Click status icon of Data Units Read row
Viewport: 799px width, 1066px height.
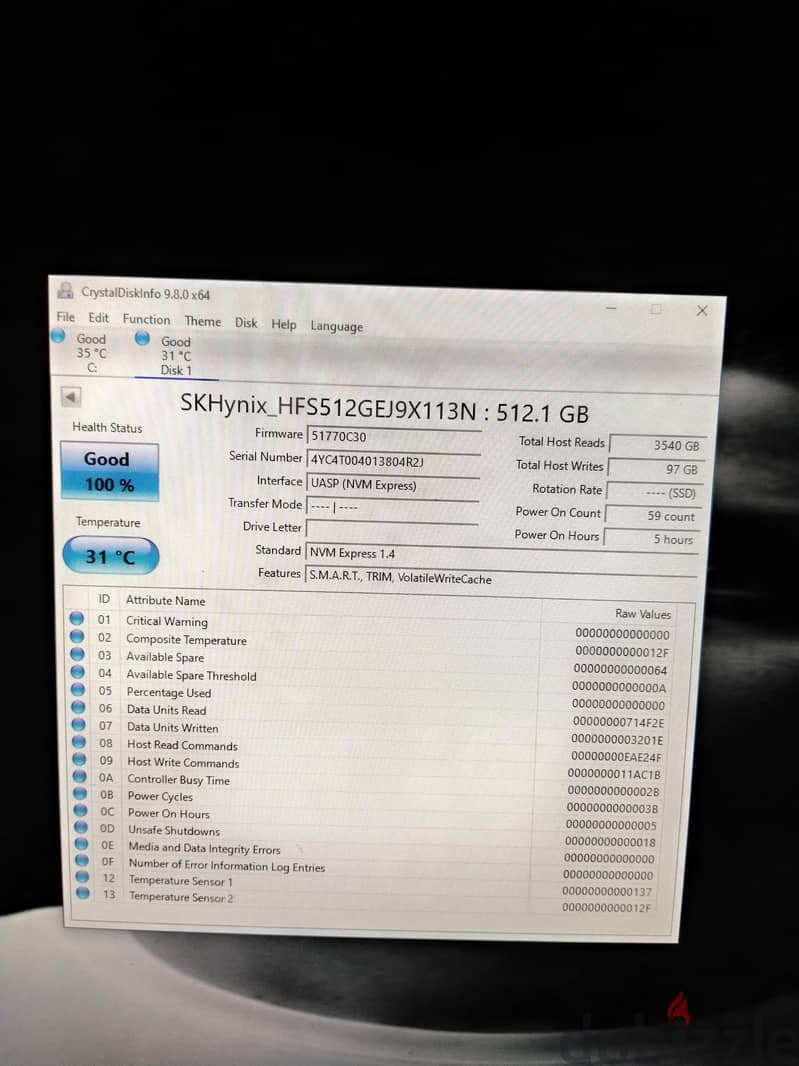[x=78, y=708]
